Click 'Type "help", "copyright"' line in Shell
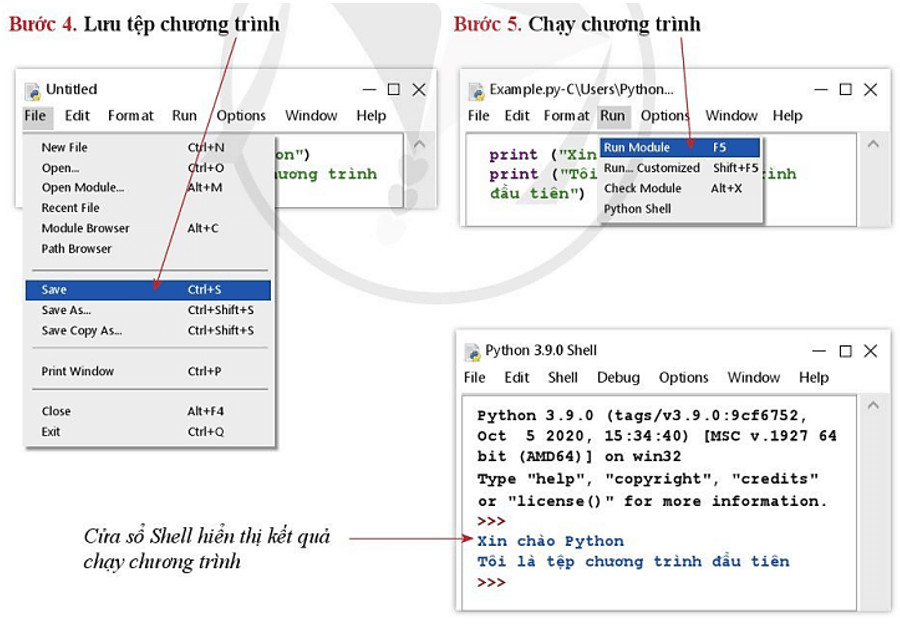Image resolution: width=900 pixels, height=624 pixels. (x=648, y=479)
